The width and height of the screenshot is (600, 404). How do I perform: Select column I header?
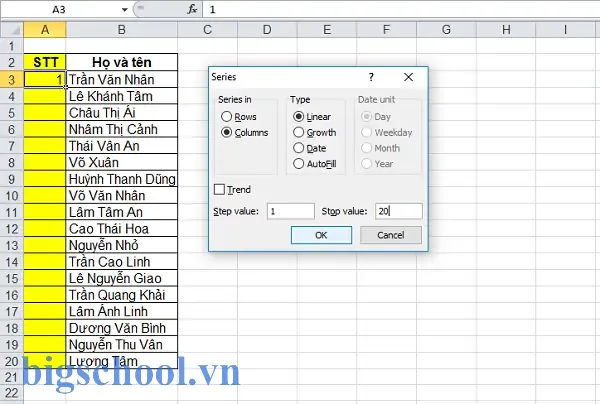[x=566, y=29]
